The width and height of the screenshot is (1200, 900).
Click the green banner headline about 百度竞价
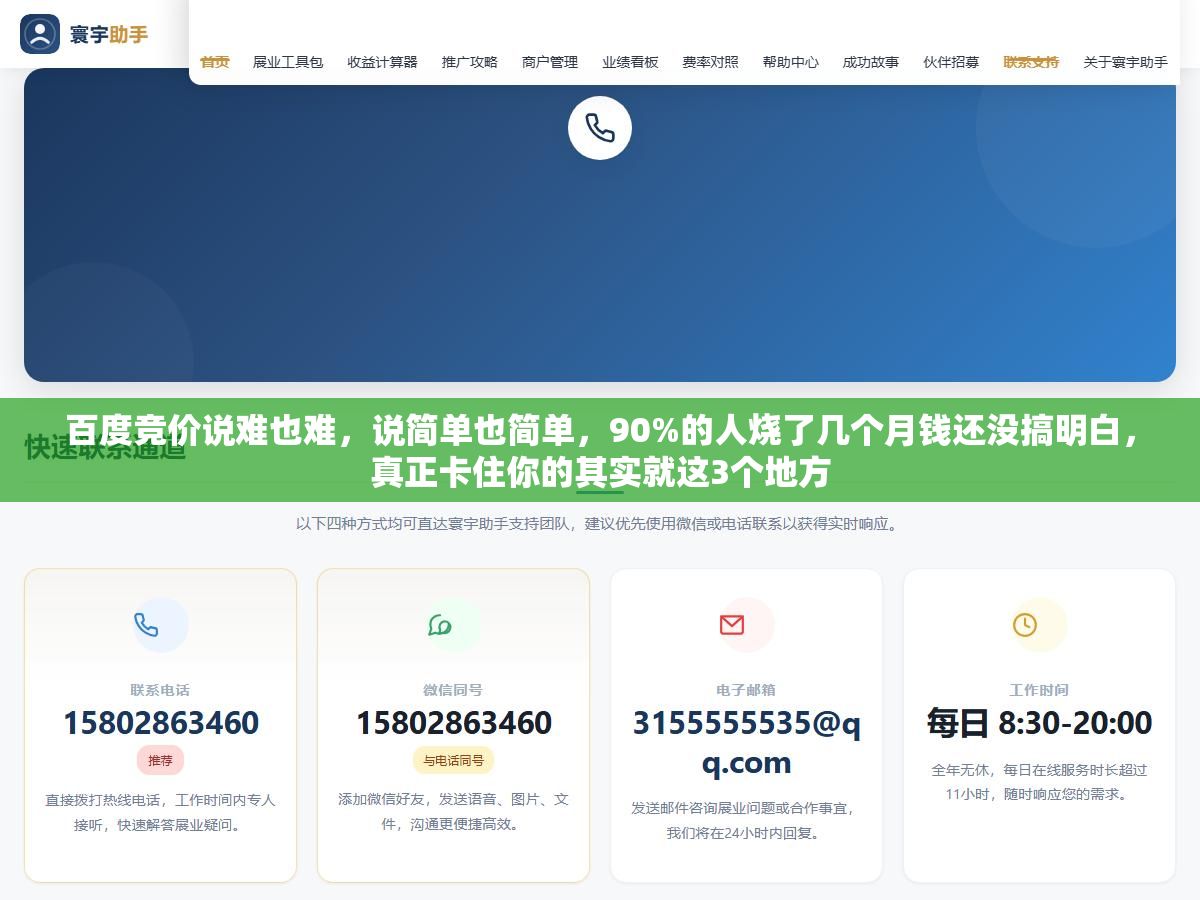point(600,451)
